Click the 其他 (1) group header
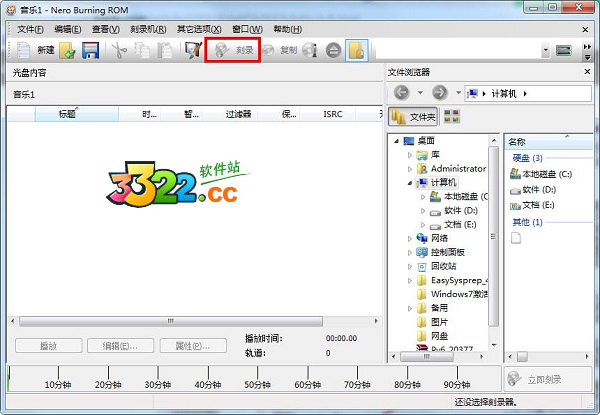The image size is (600, 415). [x=527, y=222]
